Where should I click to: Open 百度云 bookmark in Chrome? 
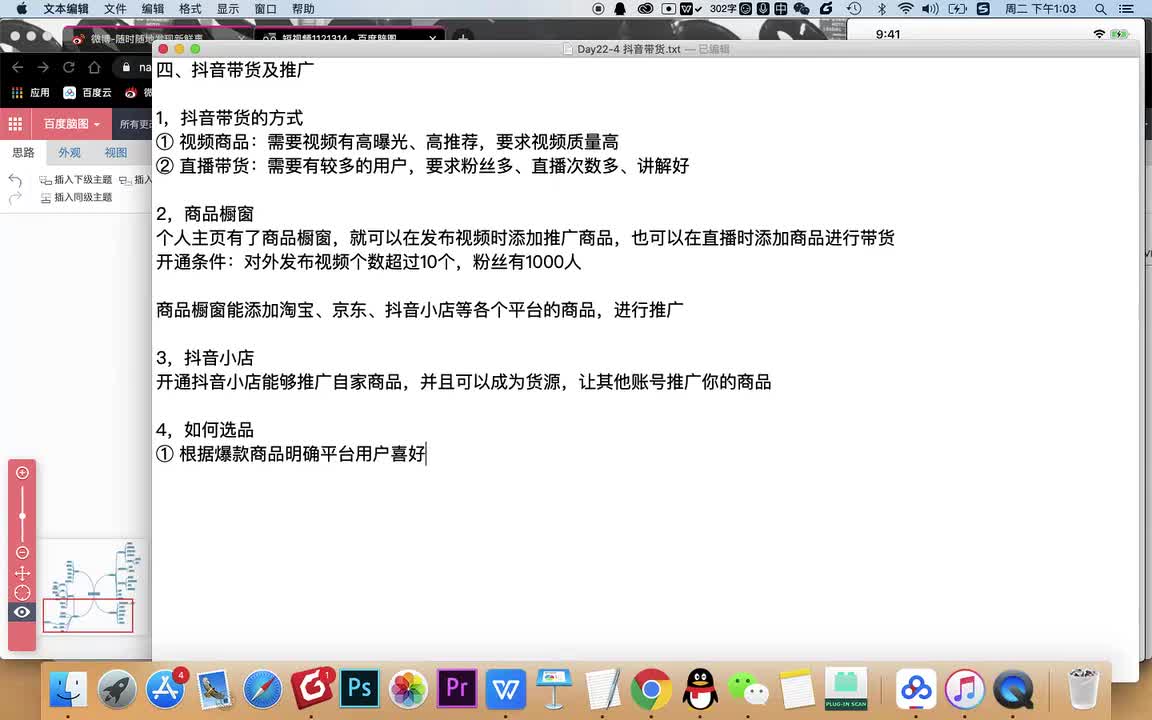click(87, 93)
